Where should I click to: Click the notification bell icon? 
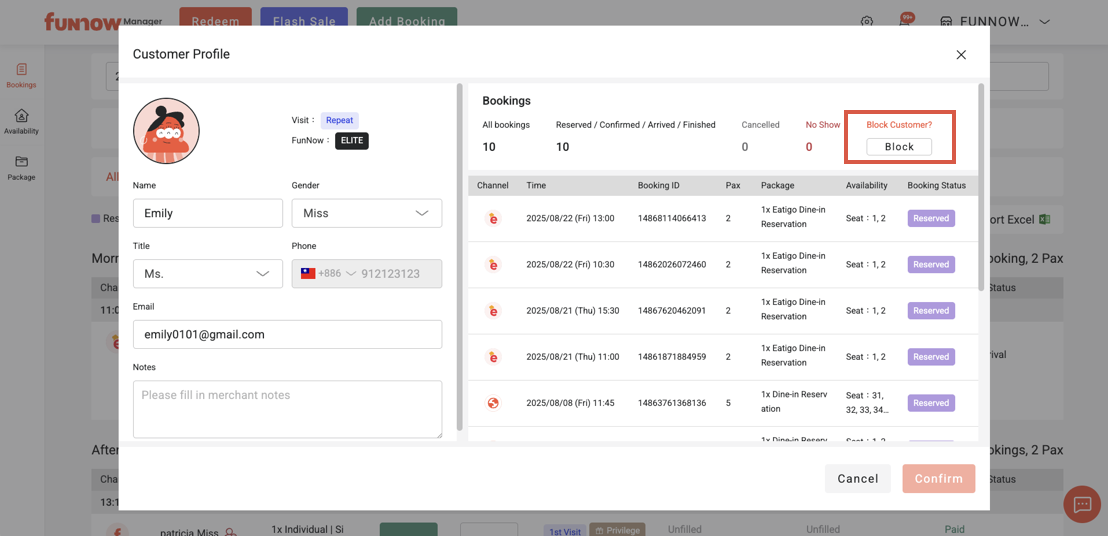coord(905,22)
